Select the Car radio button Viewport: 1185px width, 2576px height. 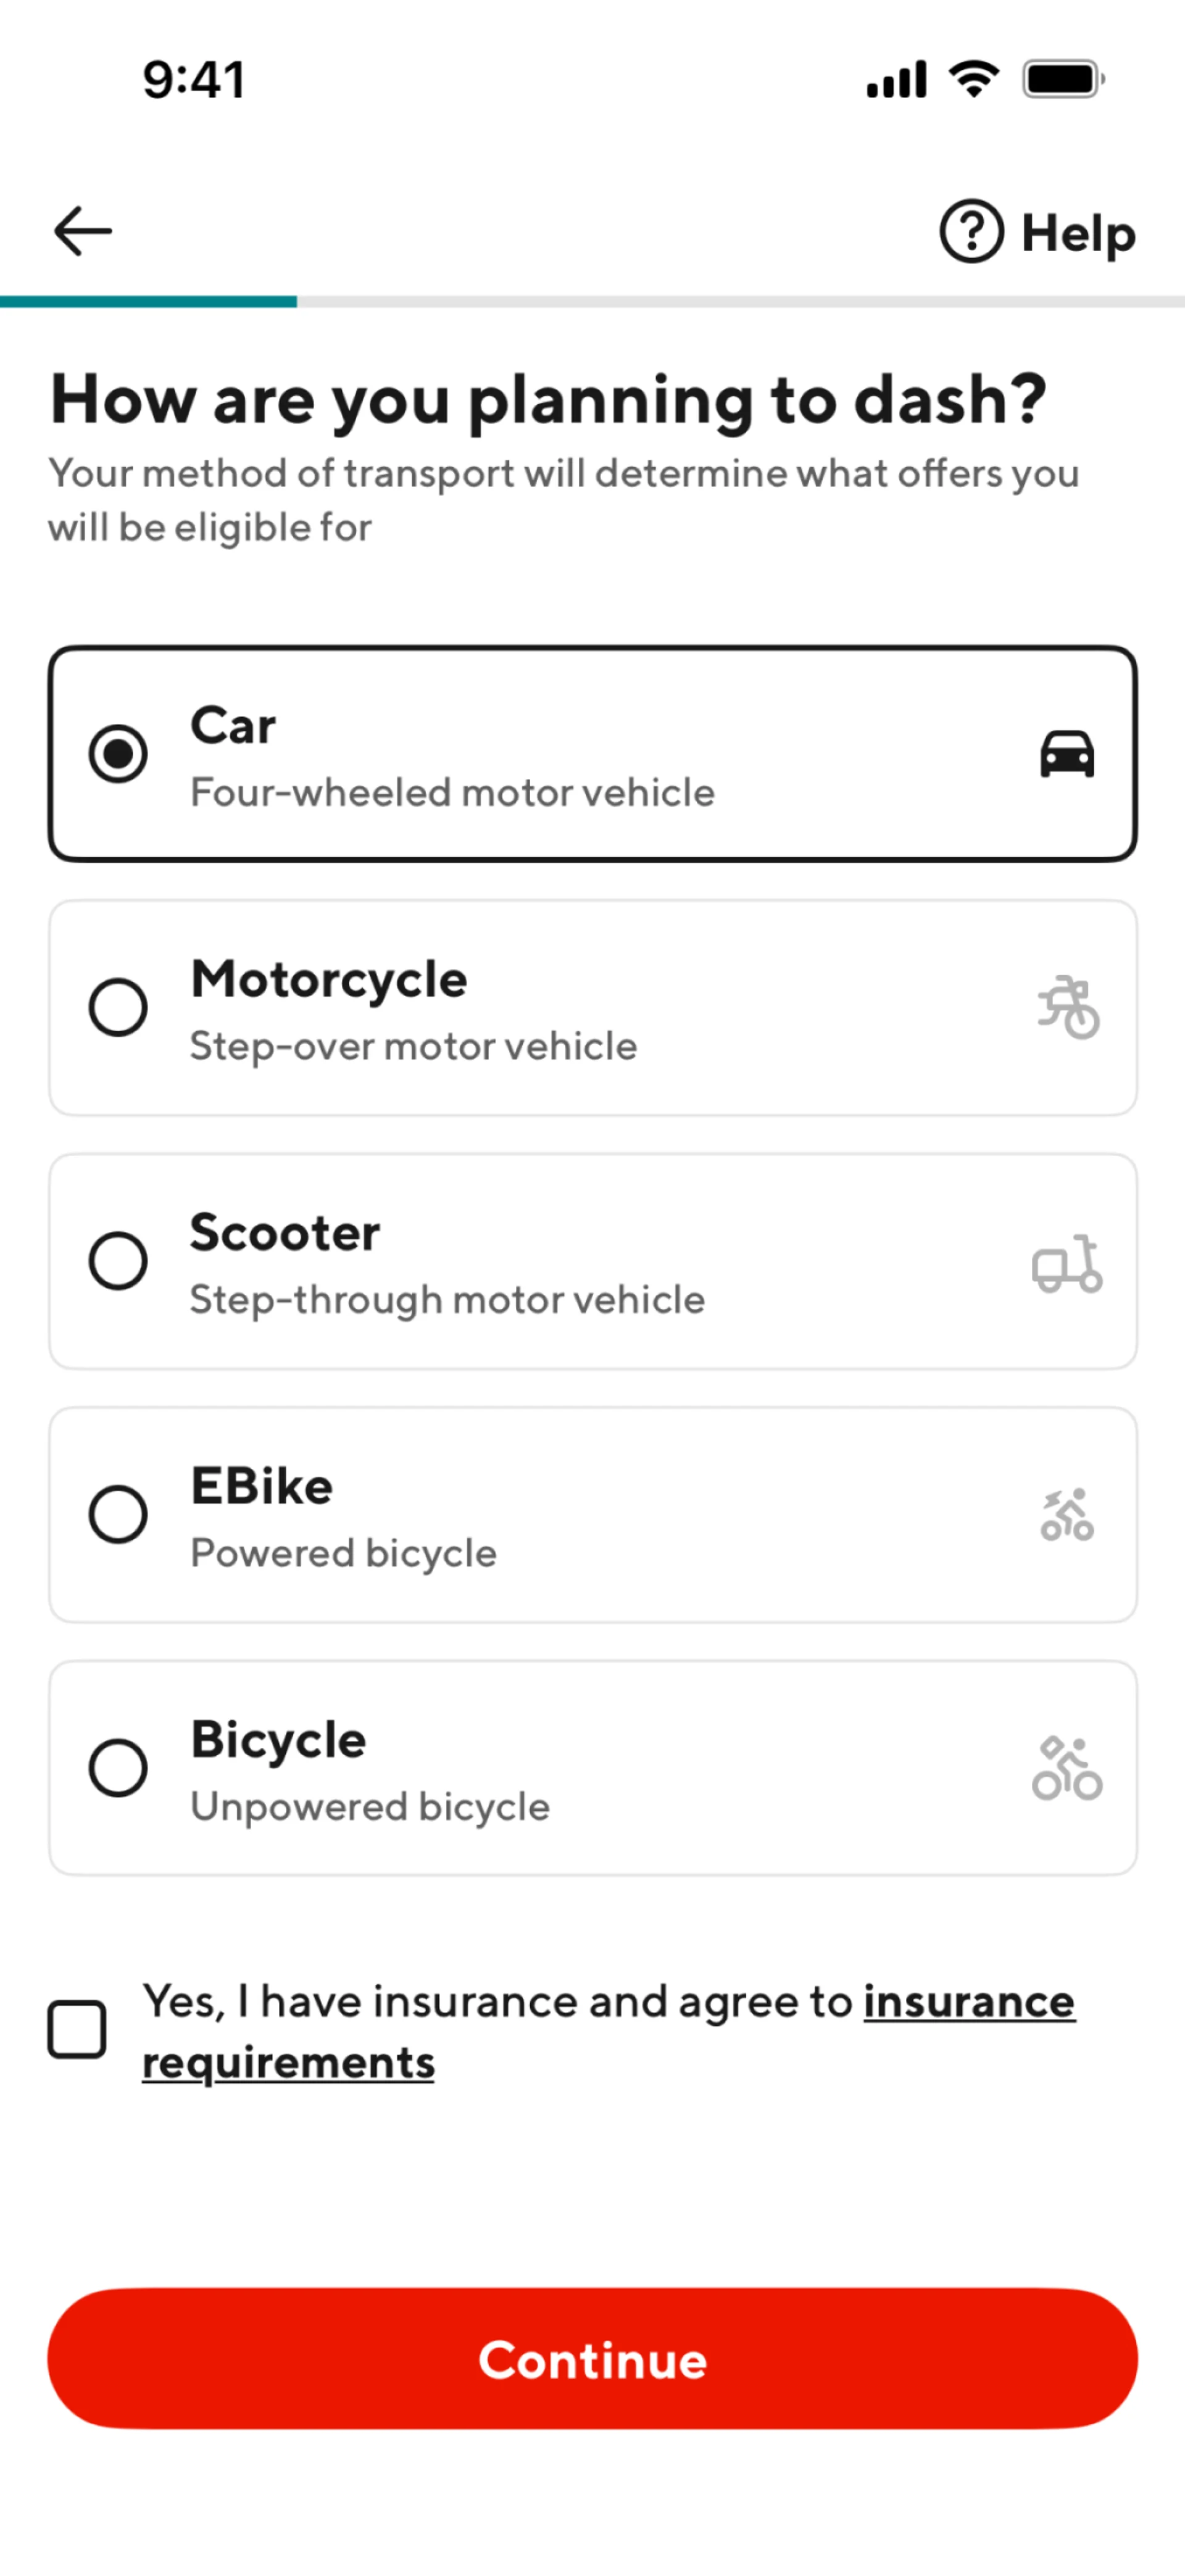click(x=118, y=754)
